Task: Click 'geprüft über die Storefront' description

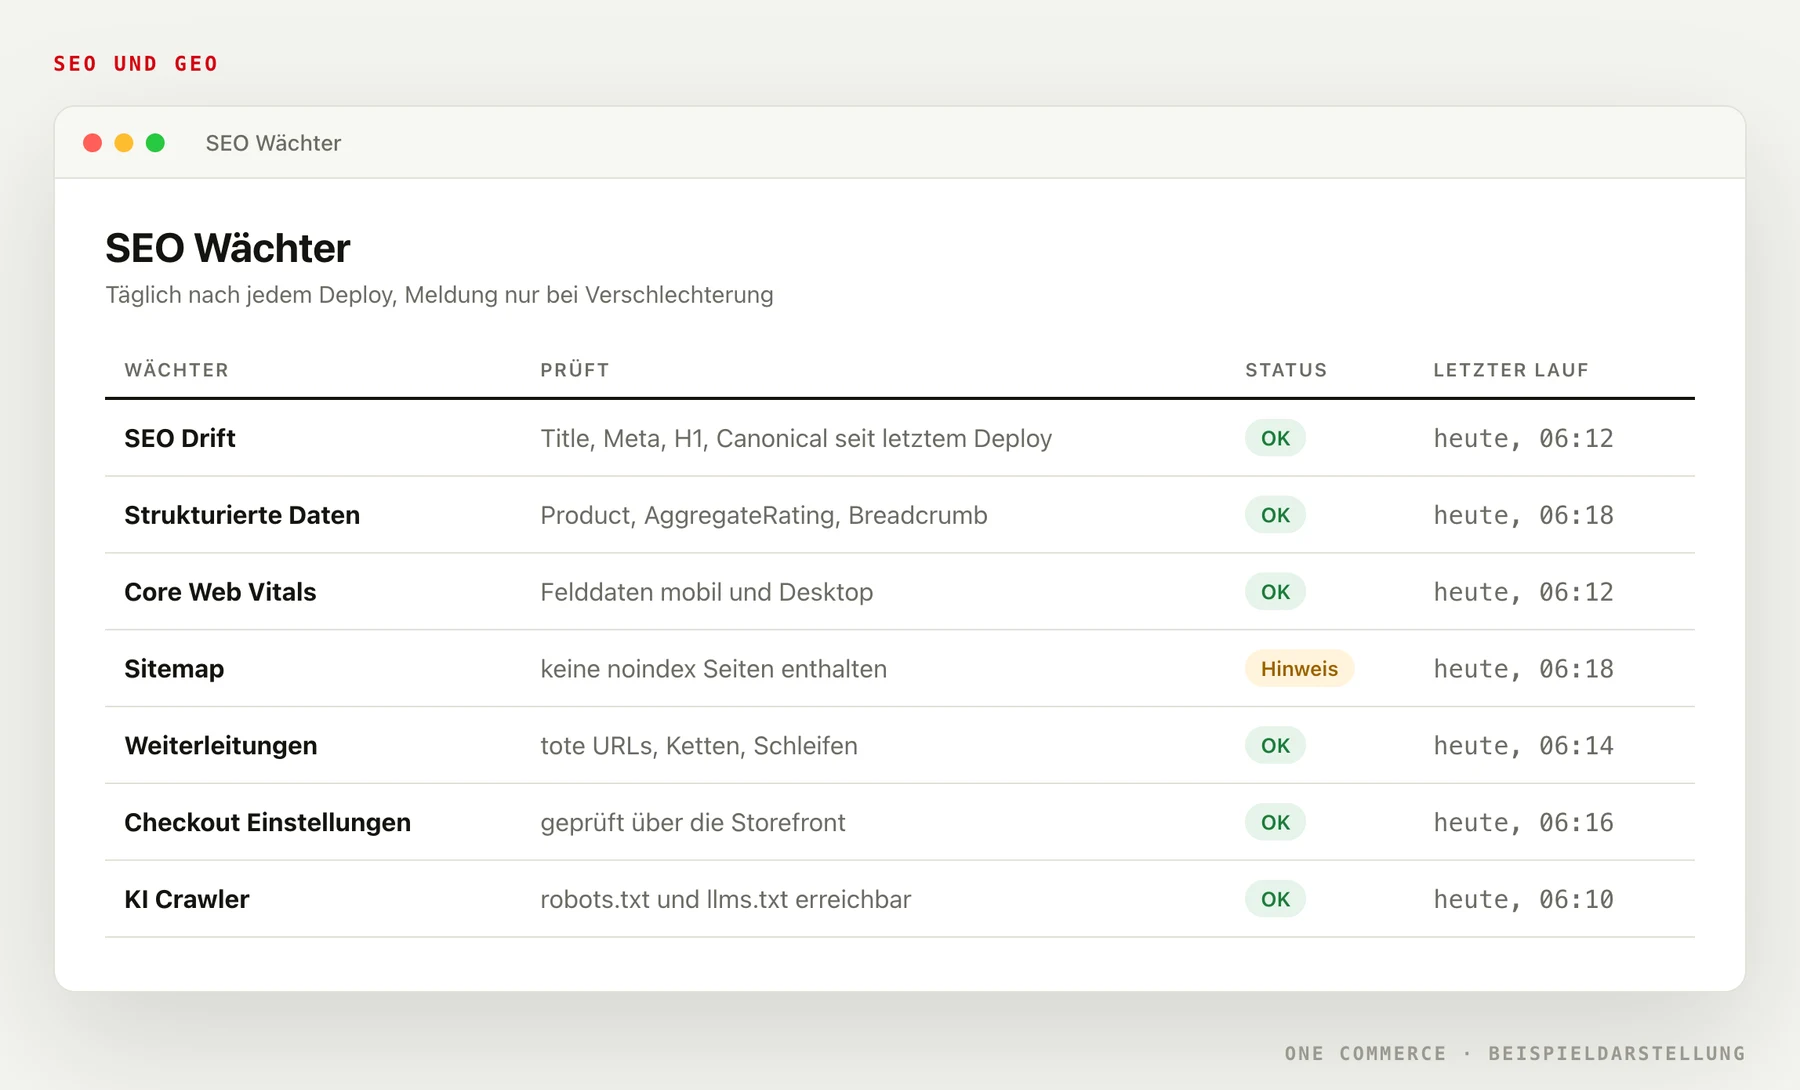Action: tap(693, 822)
